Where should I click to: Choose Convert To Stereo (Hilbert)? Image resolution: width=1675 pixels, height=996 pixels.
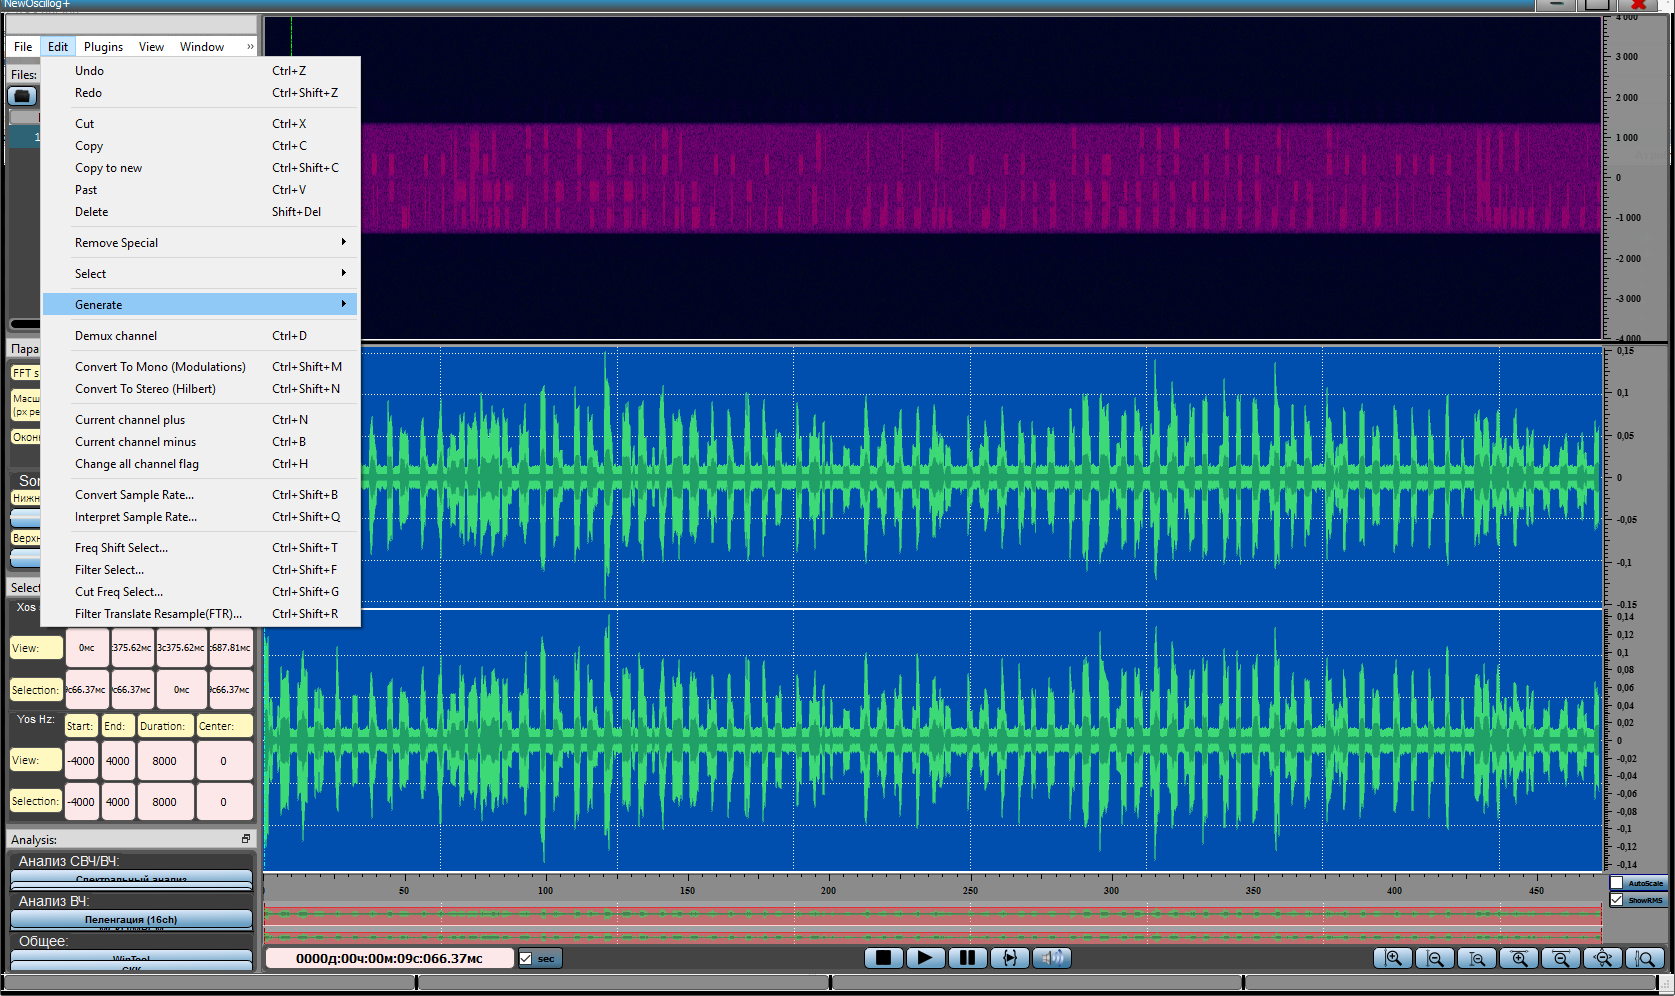click(x=201, y=389)
